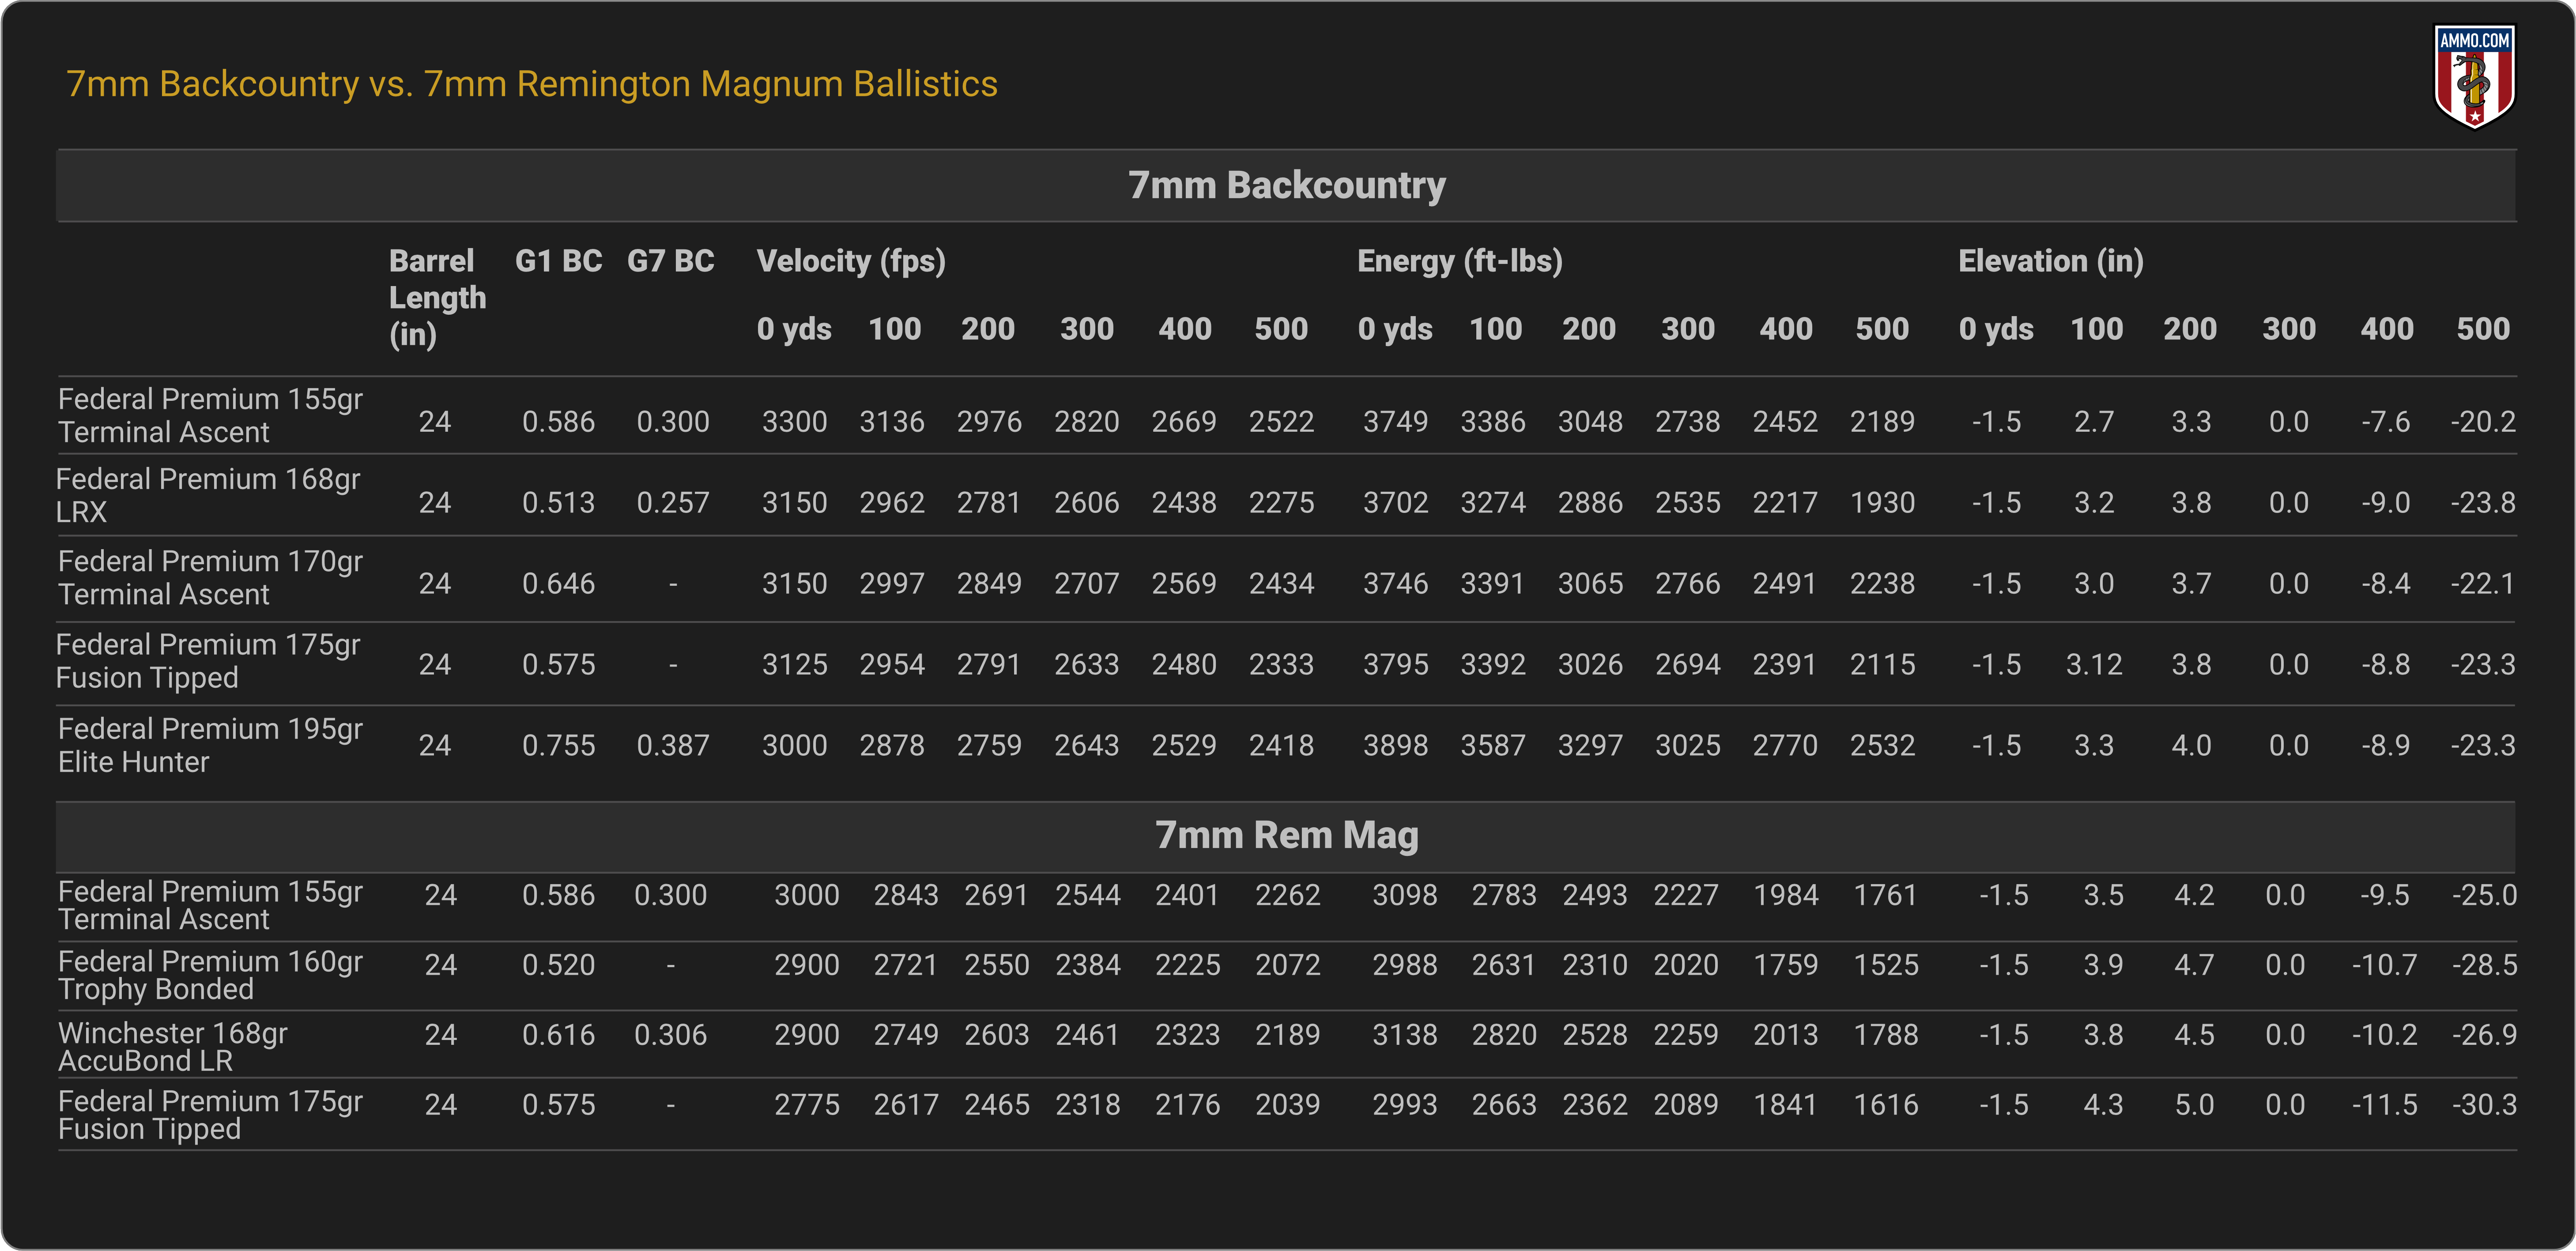Click velocity value '2418'
The height and width of the screenshot is (1251, 2576).
pyautogui.click(x=1281, y=746)
